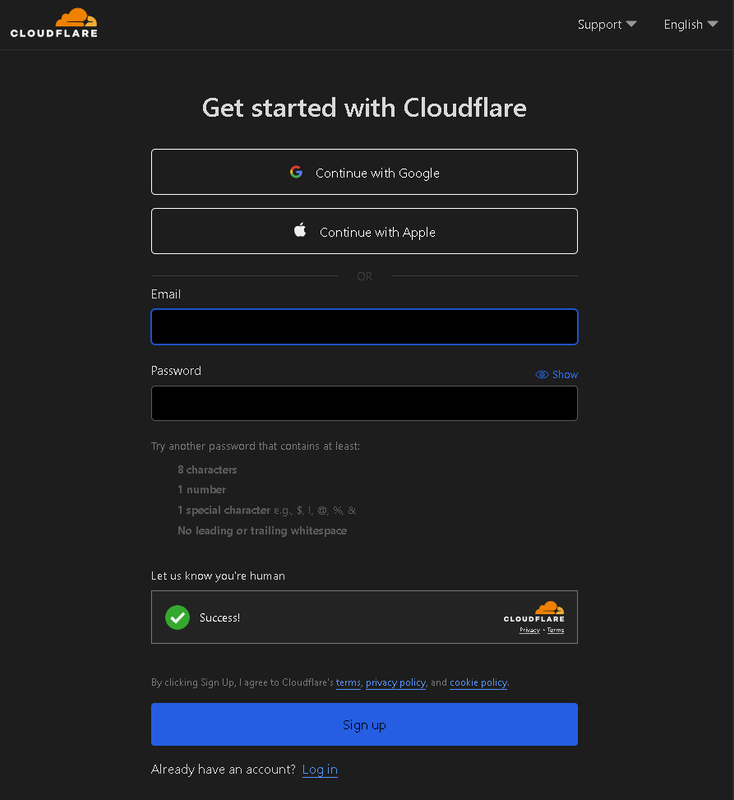Open the cookie policy link
The width and height of the screenshot is (734, 800).
(478, 682)
